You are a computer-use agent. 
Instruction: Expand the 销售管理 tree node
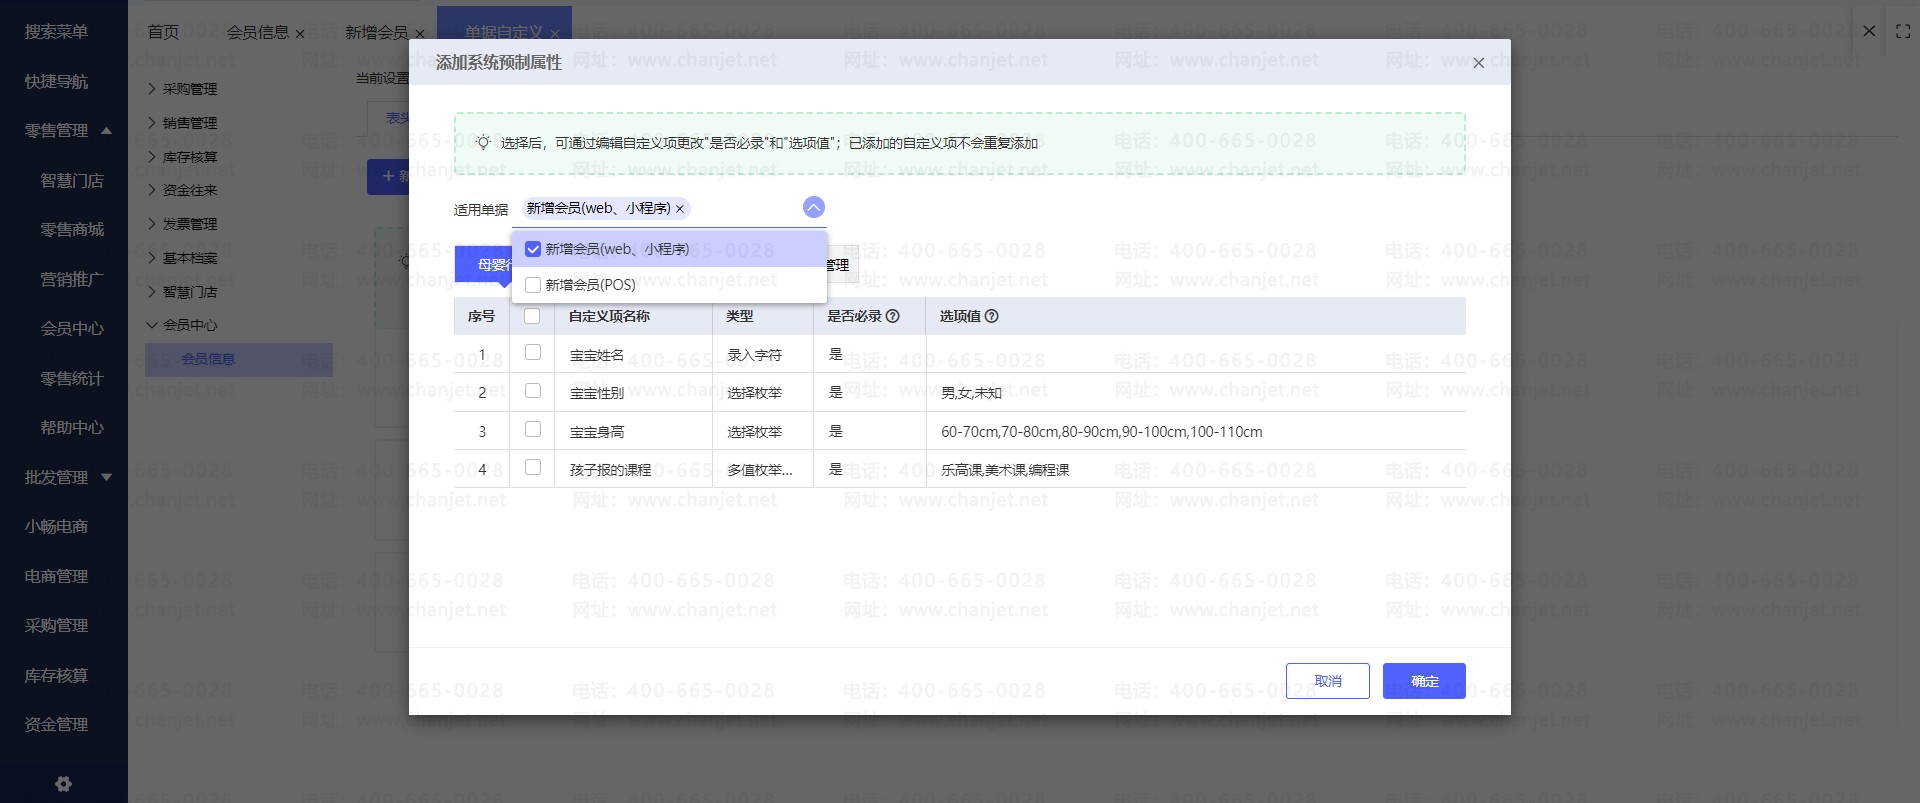[x=152, y=123]
